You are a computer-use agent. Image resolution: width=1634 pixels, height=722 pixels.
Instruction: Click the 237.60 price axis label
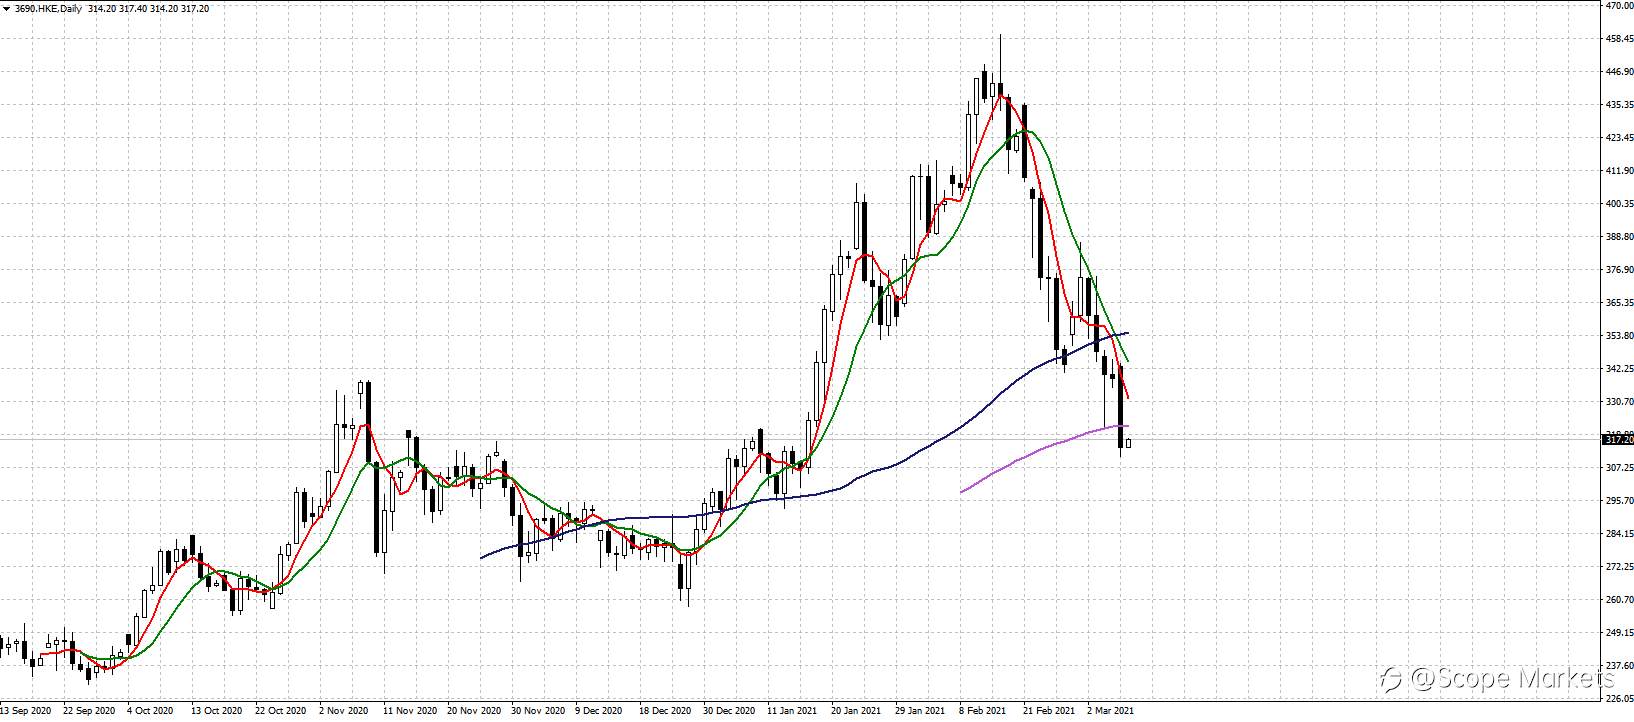1618,666
